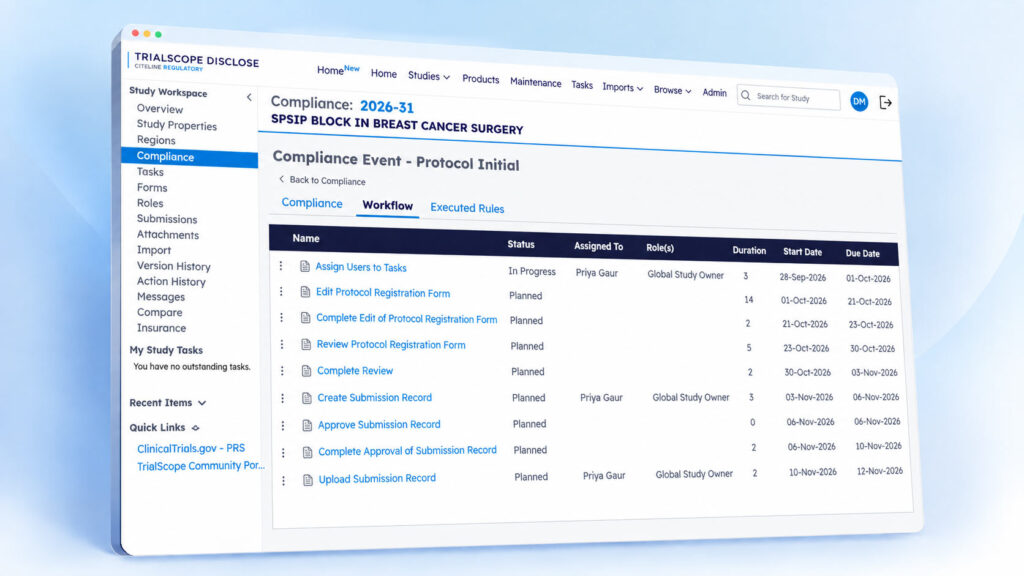Open the Maintenance menu
Image resolution: width=1024 pixels, height=576 pixels.
[x=536, y=82]
